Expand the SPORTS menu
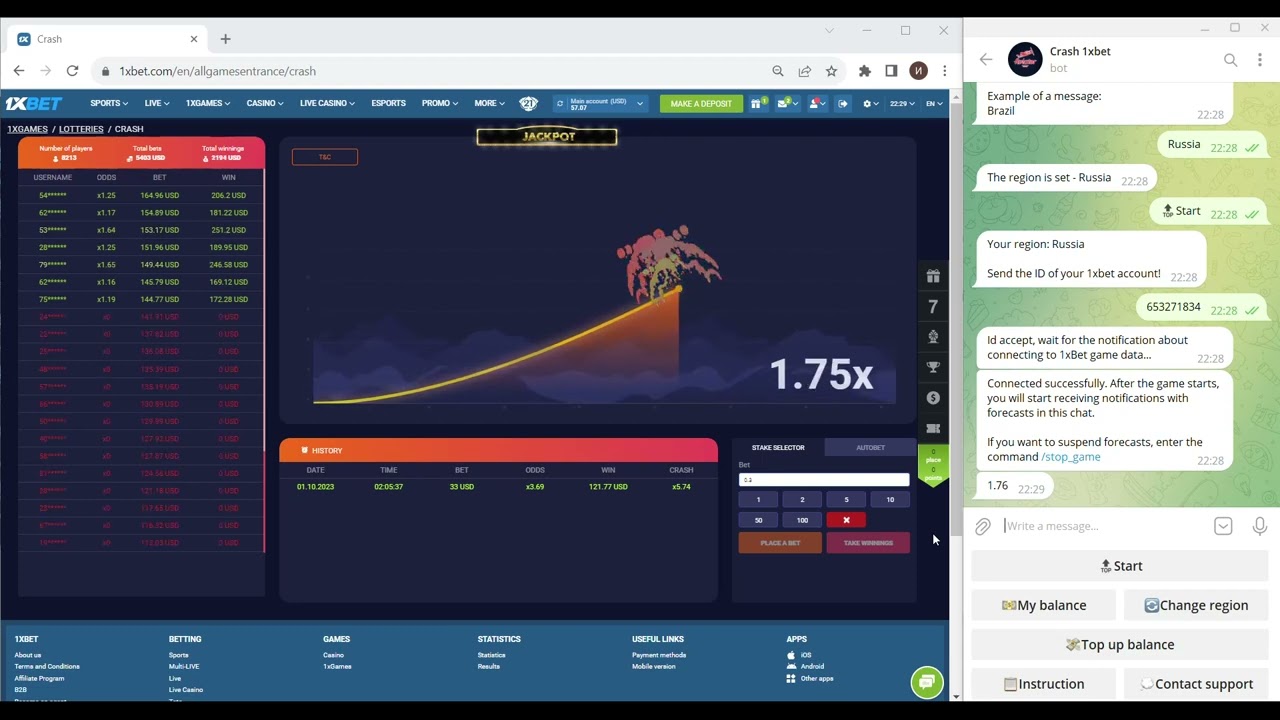1280x720 pixels. pos(109,103)
